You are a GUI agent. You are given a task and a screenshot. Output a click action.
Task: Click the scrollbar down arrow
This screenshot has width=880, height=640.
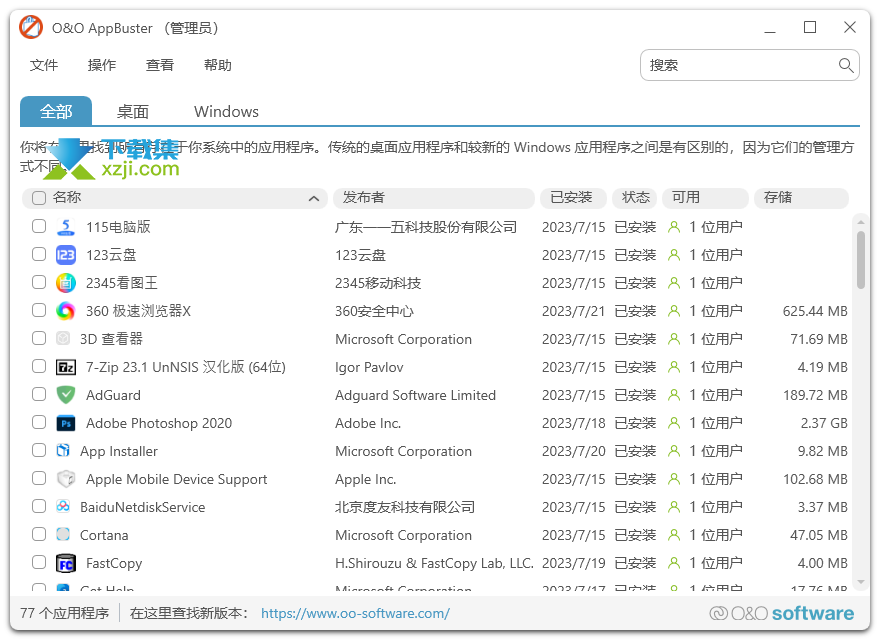(861, 582)
